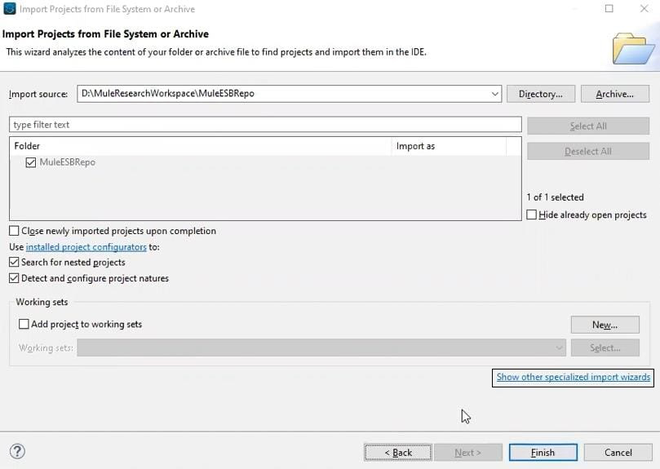Click the Archive... button
Screen dimensions: 660x469
click(615, 94)
